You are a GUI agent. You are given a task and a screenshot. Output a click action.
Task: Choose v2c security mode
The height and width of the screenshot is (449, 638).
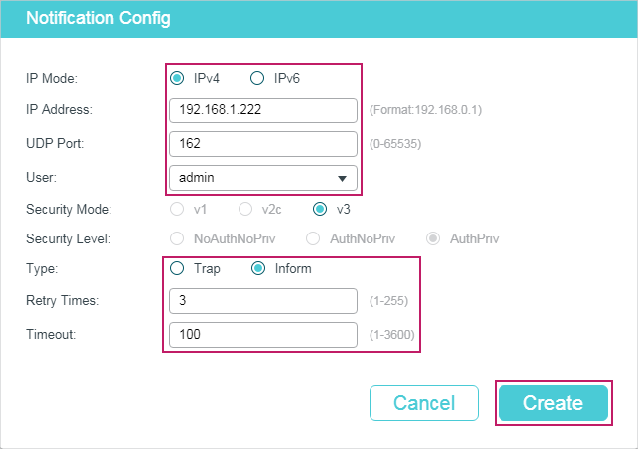[x=245, y=209]
